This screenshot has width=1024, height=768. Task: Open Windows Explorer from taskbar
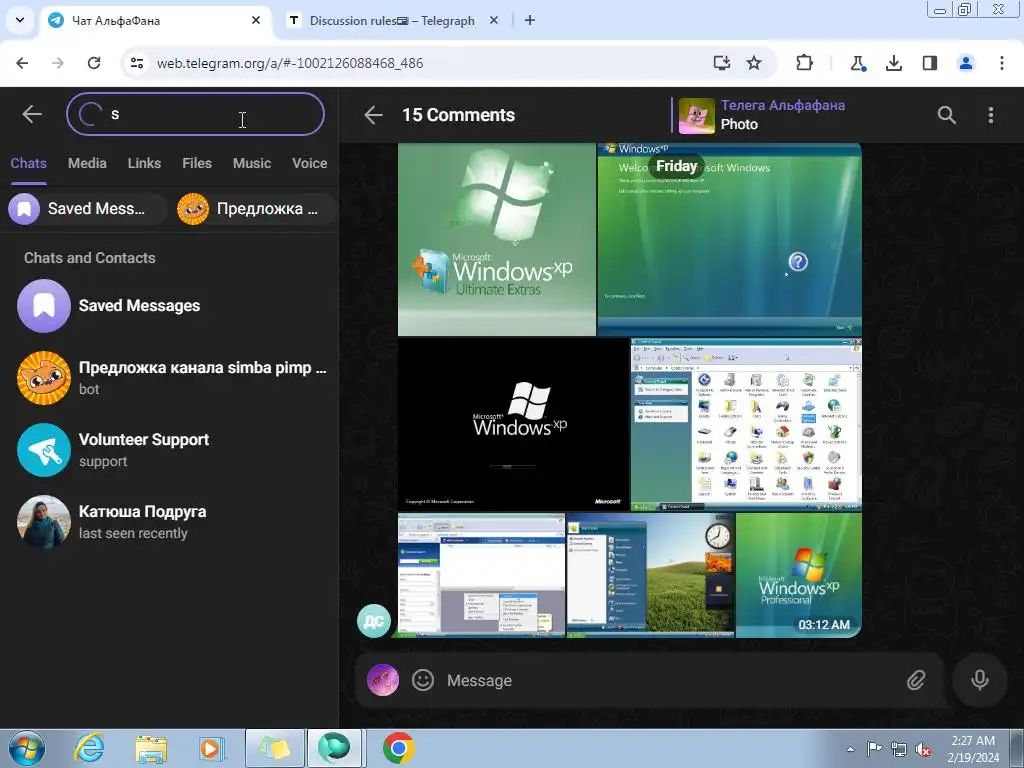[x=151, y=748]
